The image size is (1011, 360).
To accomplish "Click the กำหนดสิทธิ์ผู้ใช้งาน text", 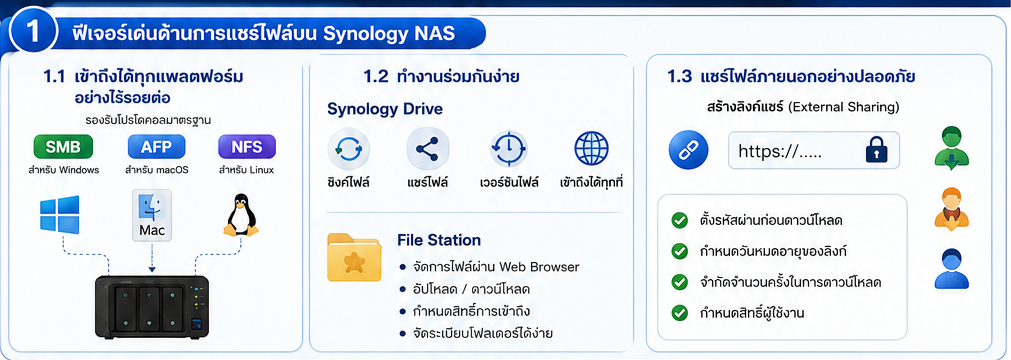I will (x=752, y=313).
